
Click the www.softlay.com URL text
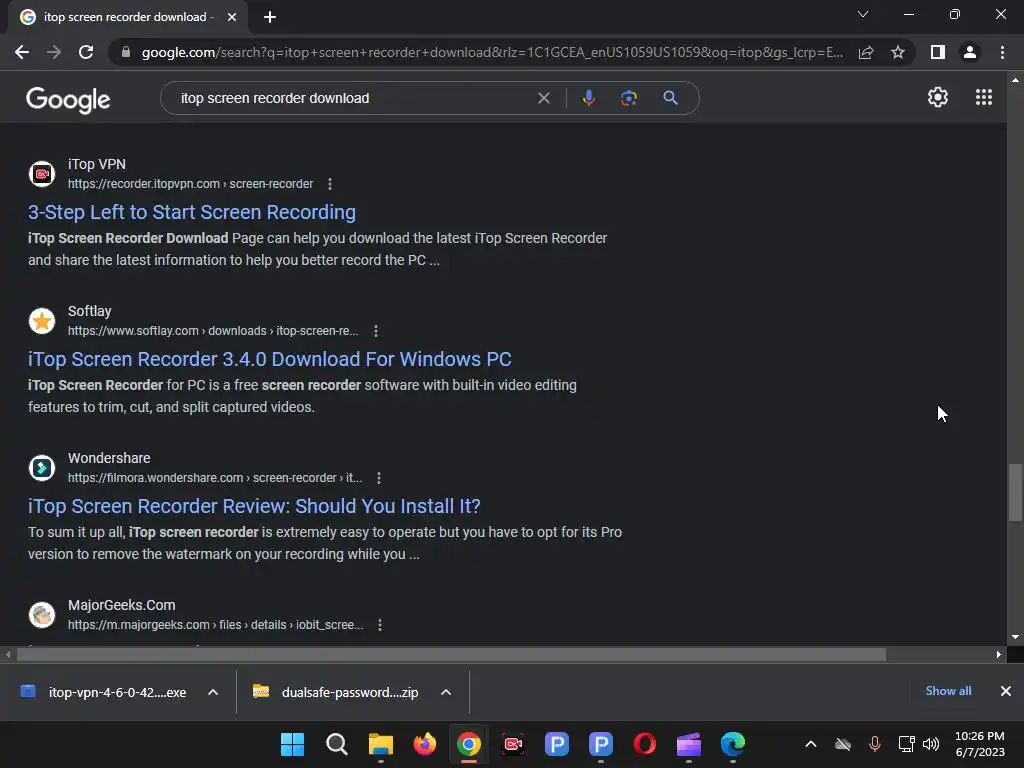click(x=213, y=331)
